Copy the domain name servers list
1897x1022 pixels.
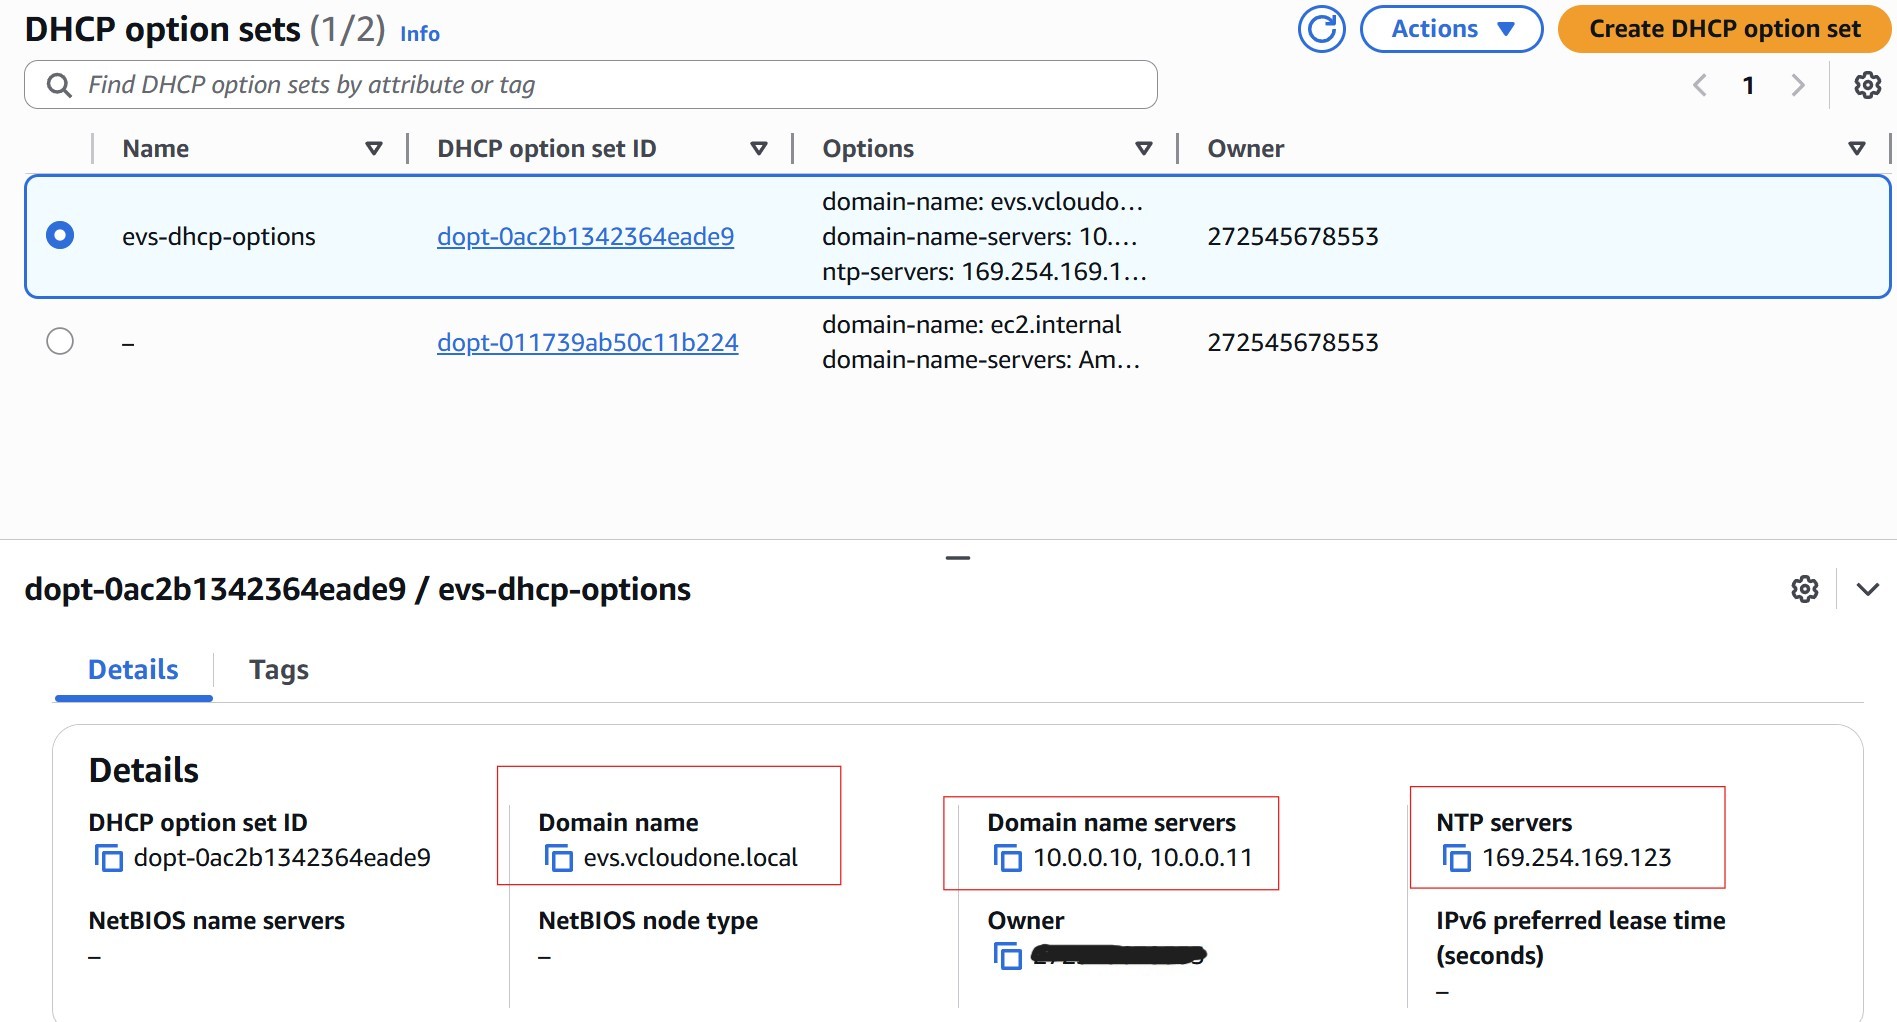click(x=1005, y=857)
